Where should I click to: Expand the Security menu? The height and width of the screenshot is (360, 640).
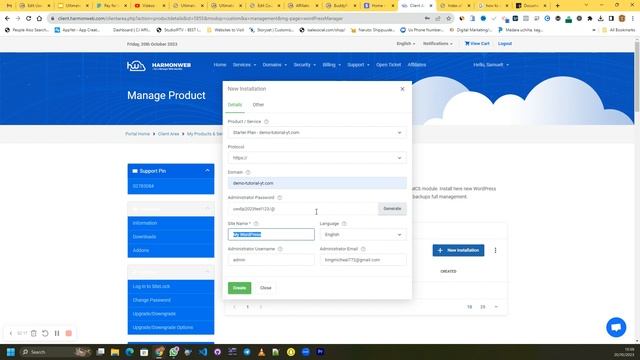coord(304,65)
